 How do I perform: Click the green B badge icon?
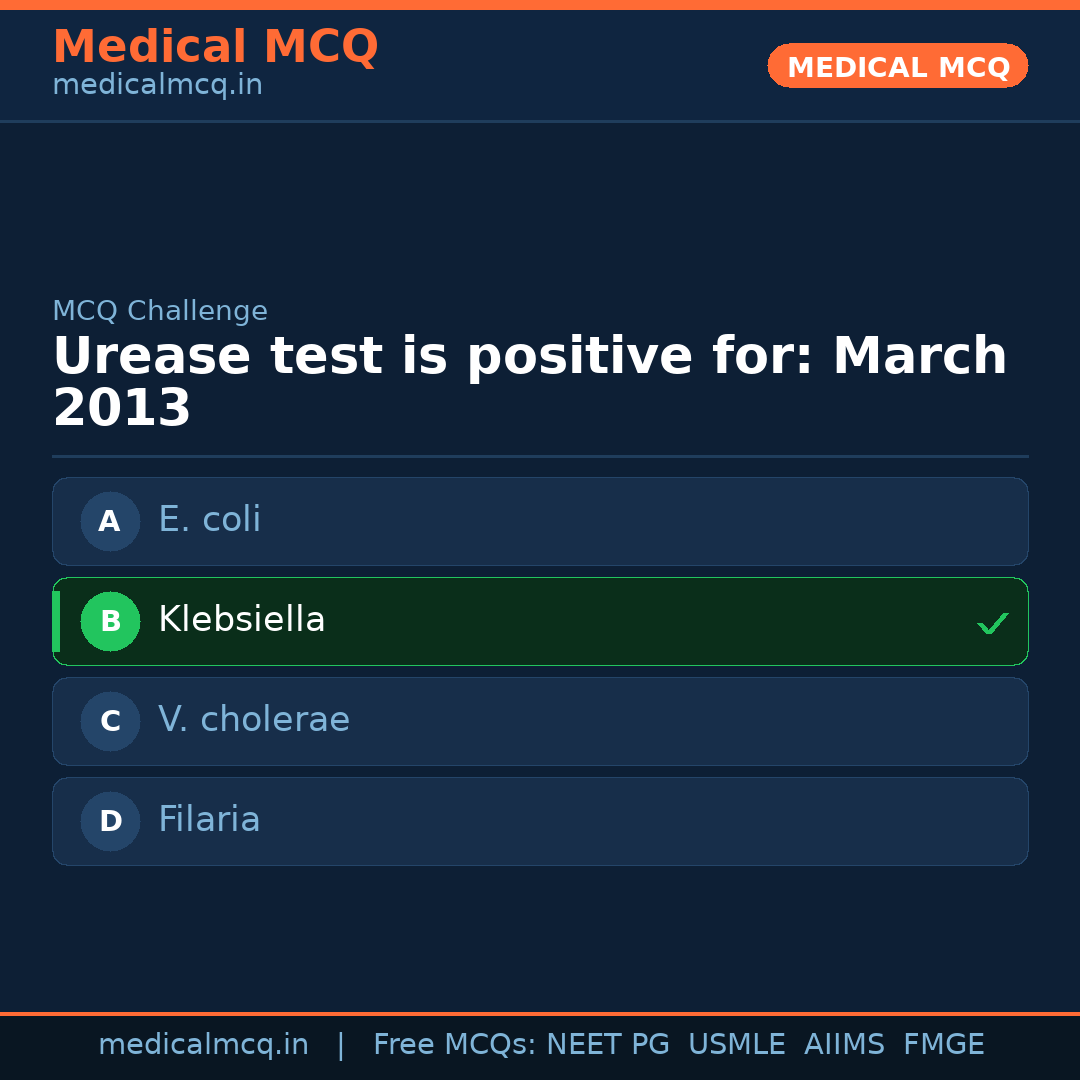tap(110, 621)
